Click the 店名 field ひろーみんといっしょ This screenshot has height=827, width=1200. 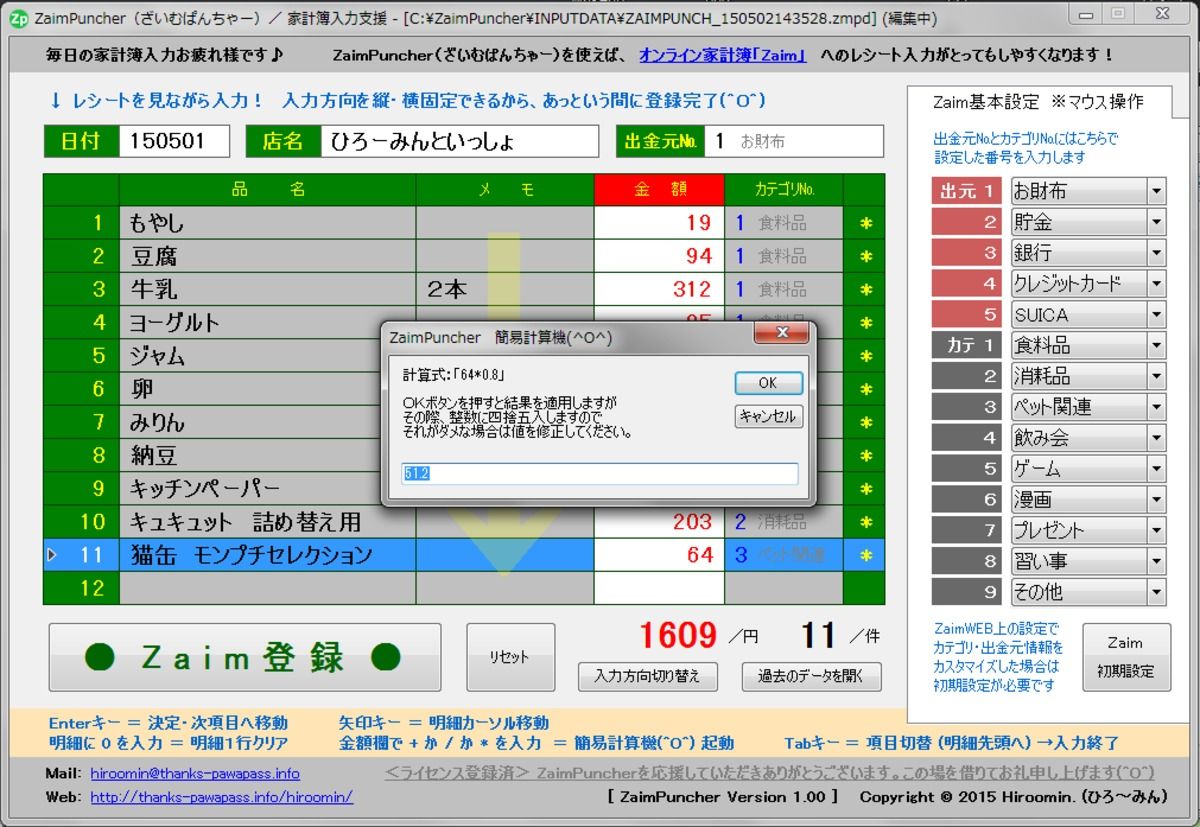click(459, 141)
